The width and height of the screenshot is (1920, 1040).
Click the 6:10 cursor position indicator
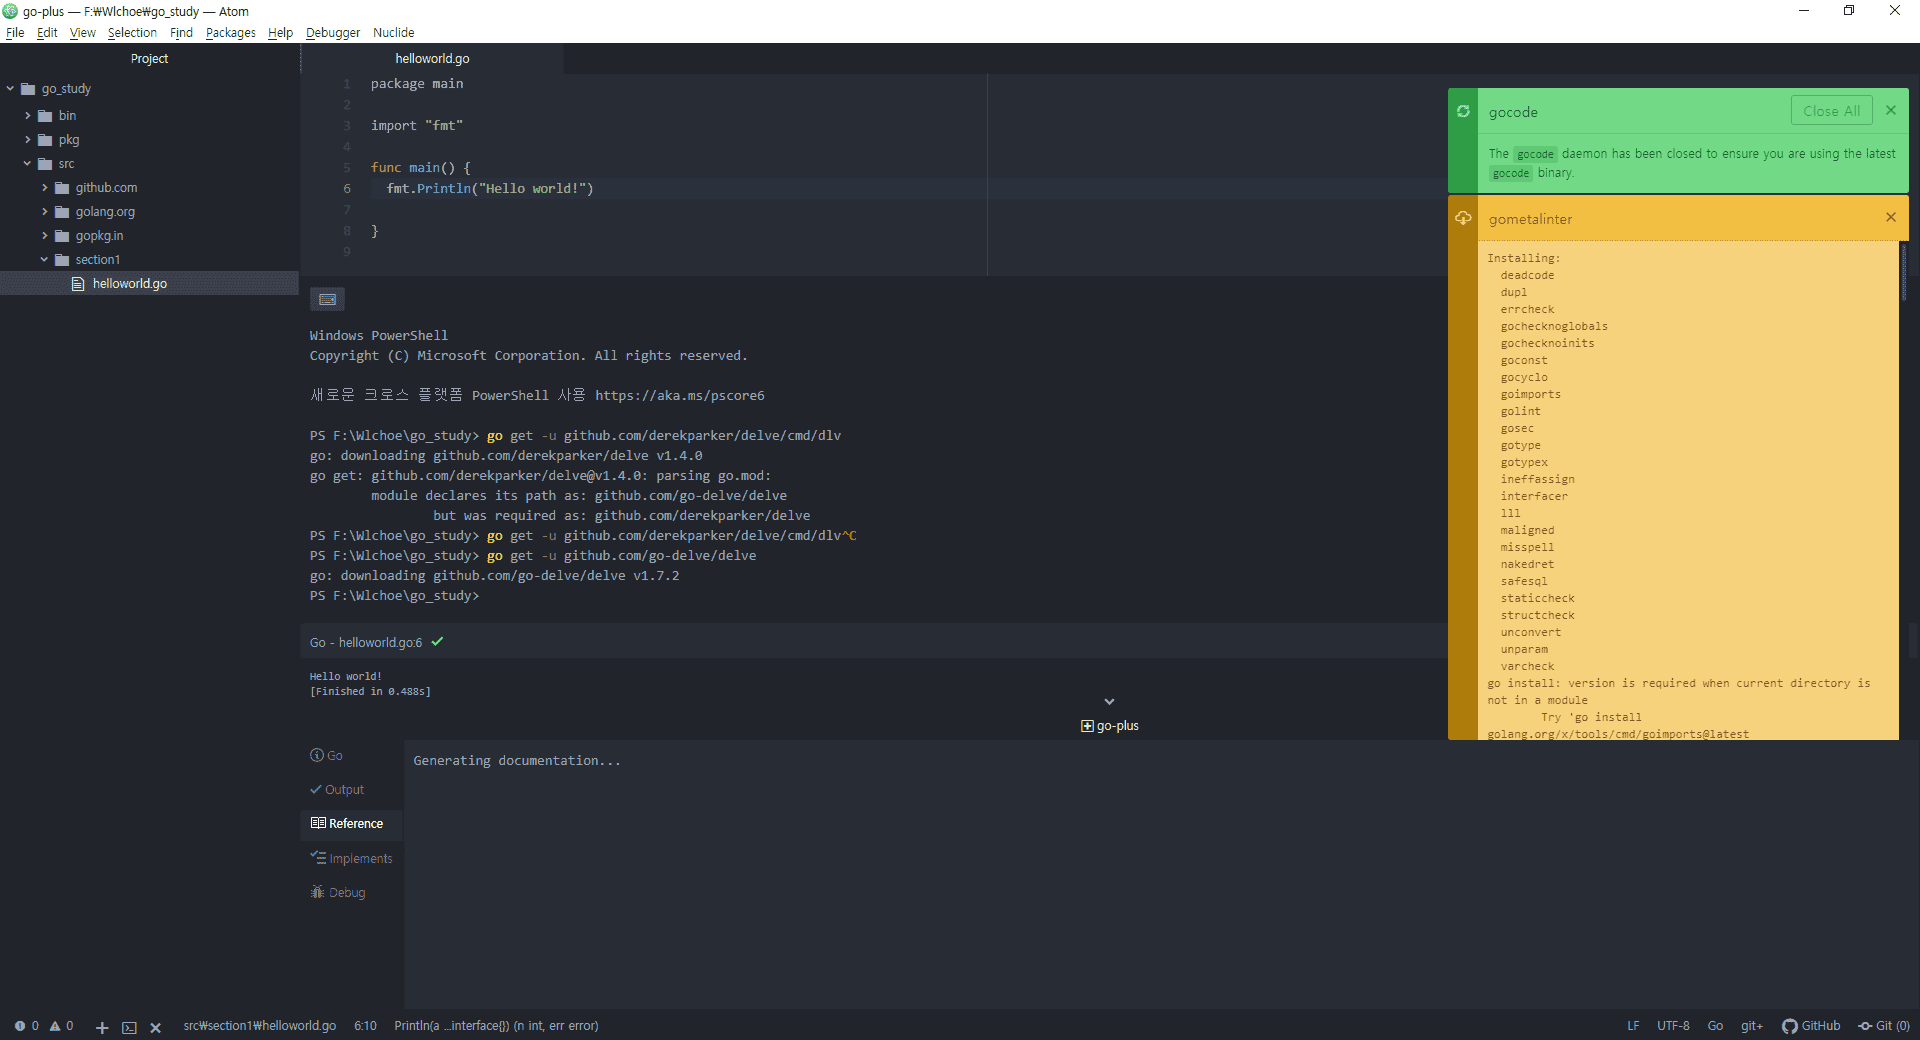(365, 1026)
